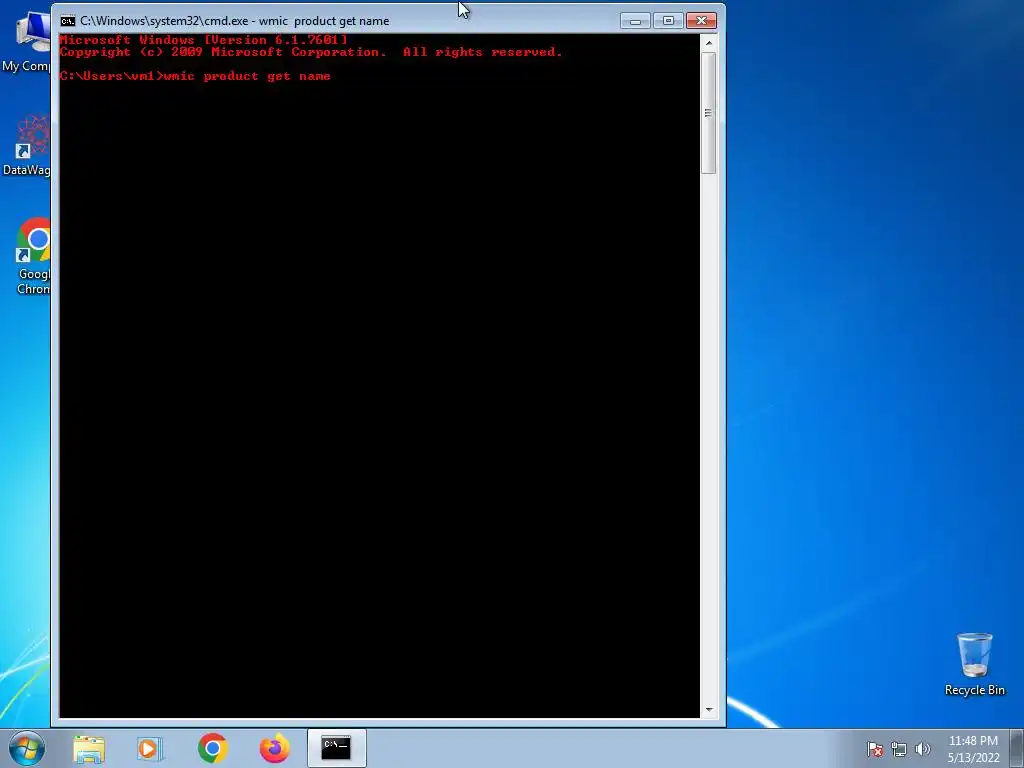Click the 'wmic product get name' command text
1024x768 pixels.
pos(248,76)
